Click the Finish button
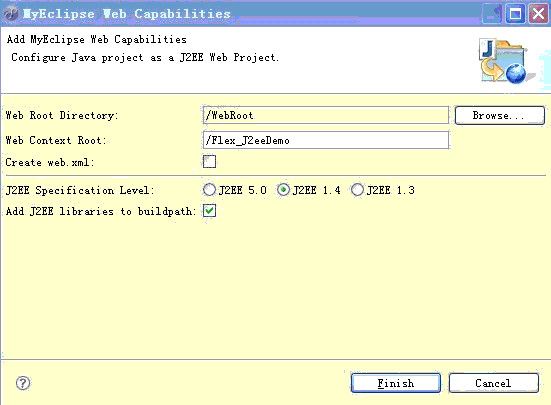 pos(396,383)
